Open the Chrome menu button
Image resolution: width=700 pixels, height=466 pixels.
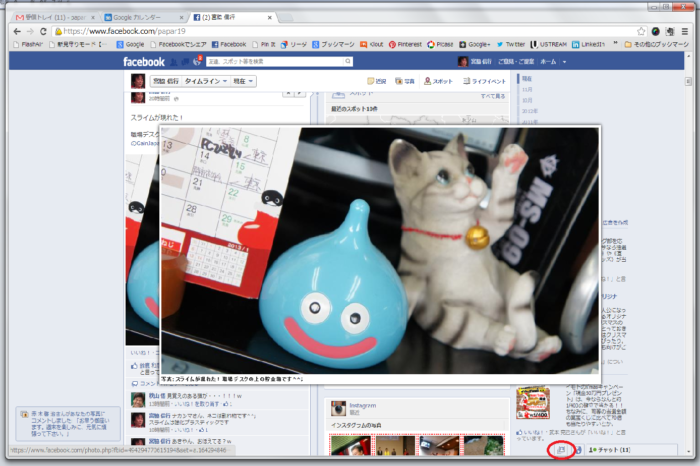tap(684, 31)
